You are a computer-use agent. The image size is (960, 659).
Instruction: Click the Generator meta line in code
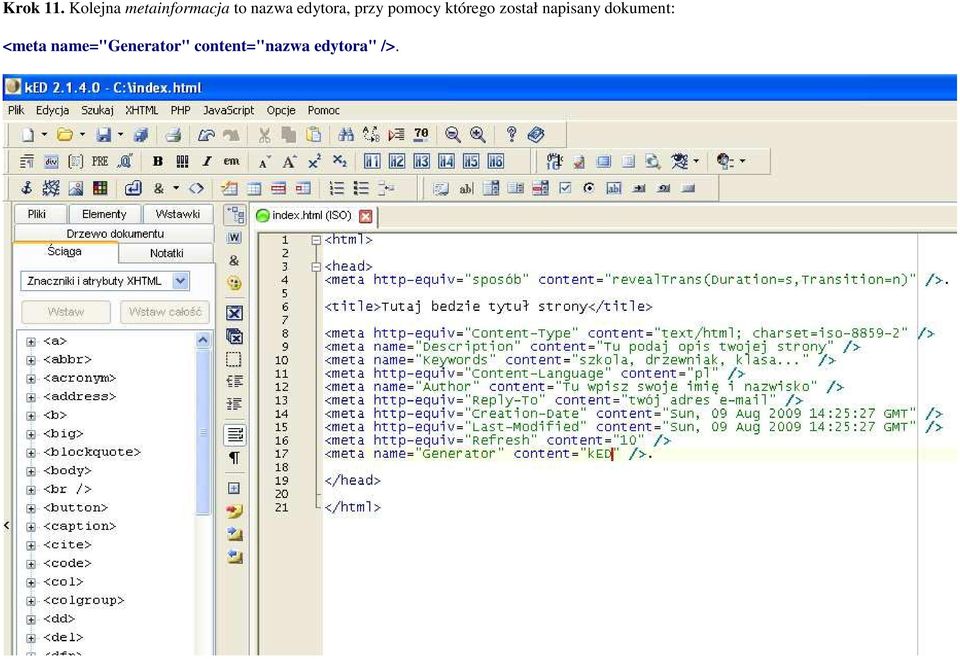point(488,454)
